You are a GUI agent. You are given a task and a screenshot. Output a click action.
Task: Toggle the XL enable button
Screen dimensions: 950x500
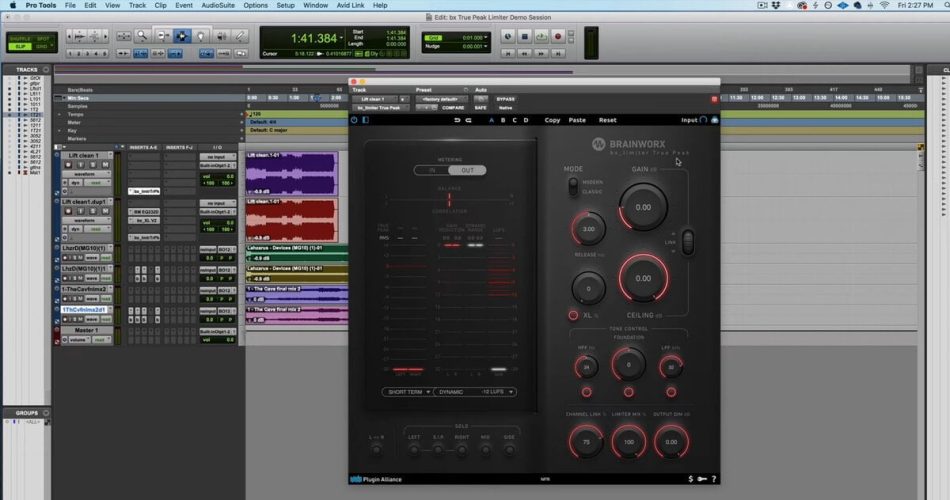[x=573, y=315]
